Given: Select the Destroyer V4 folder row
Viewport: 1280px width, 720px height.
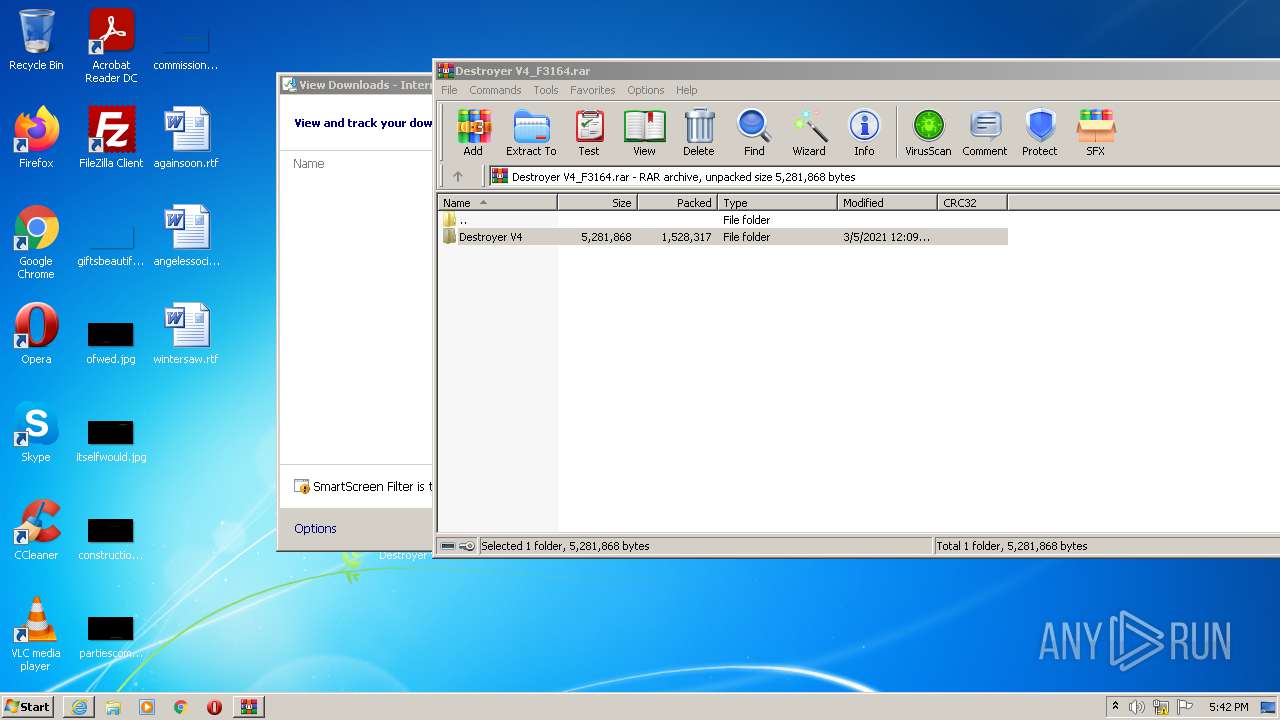Looking at the screenshot, I should coord(722,237).
